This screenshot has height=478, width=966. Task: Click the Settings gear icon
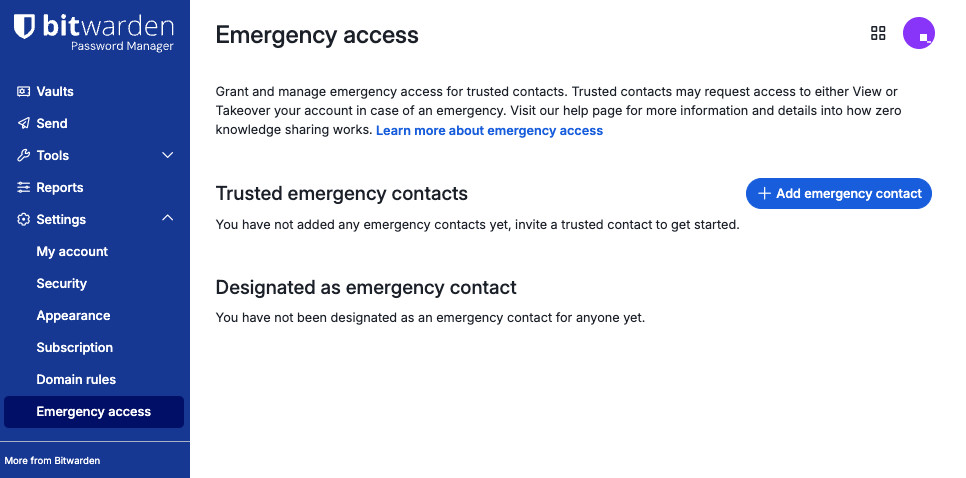23,219
